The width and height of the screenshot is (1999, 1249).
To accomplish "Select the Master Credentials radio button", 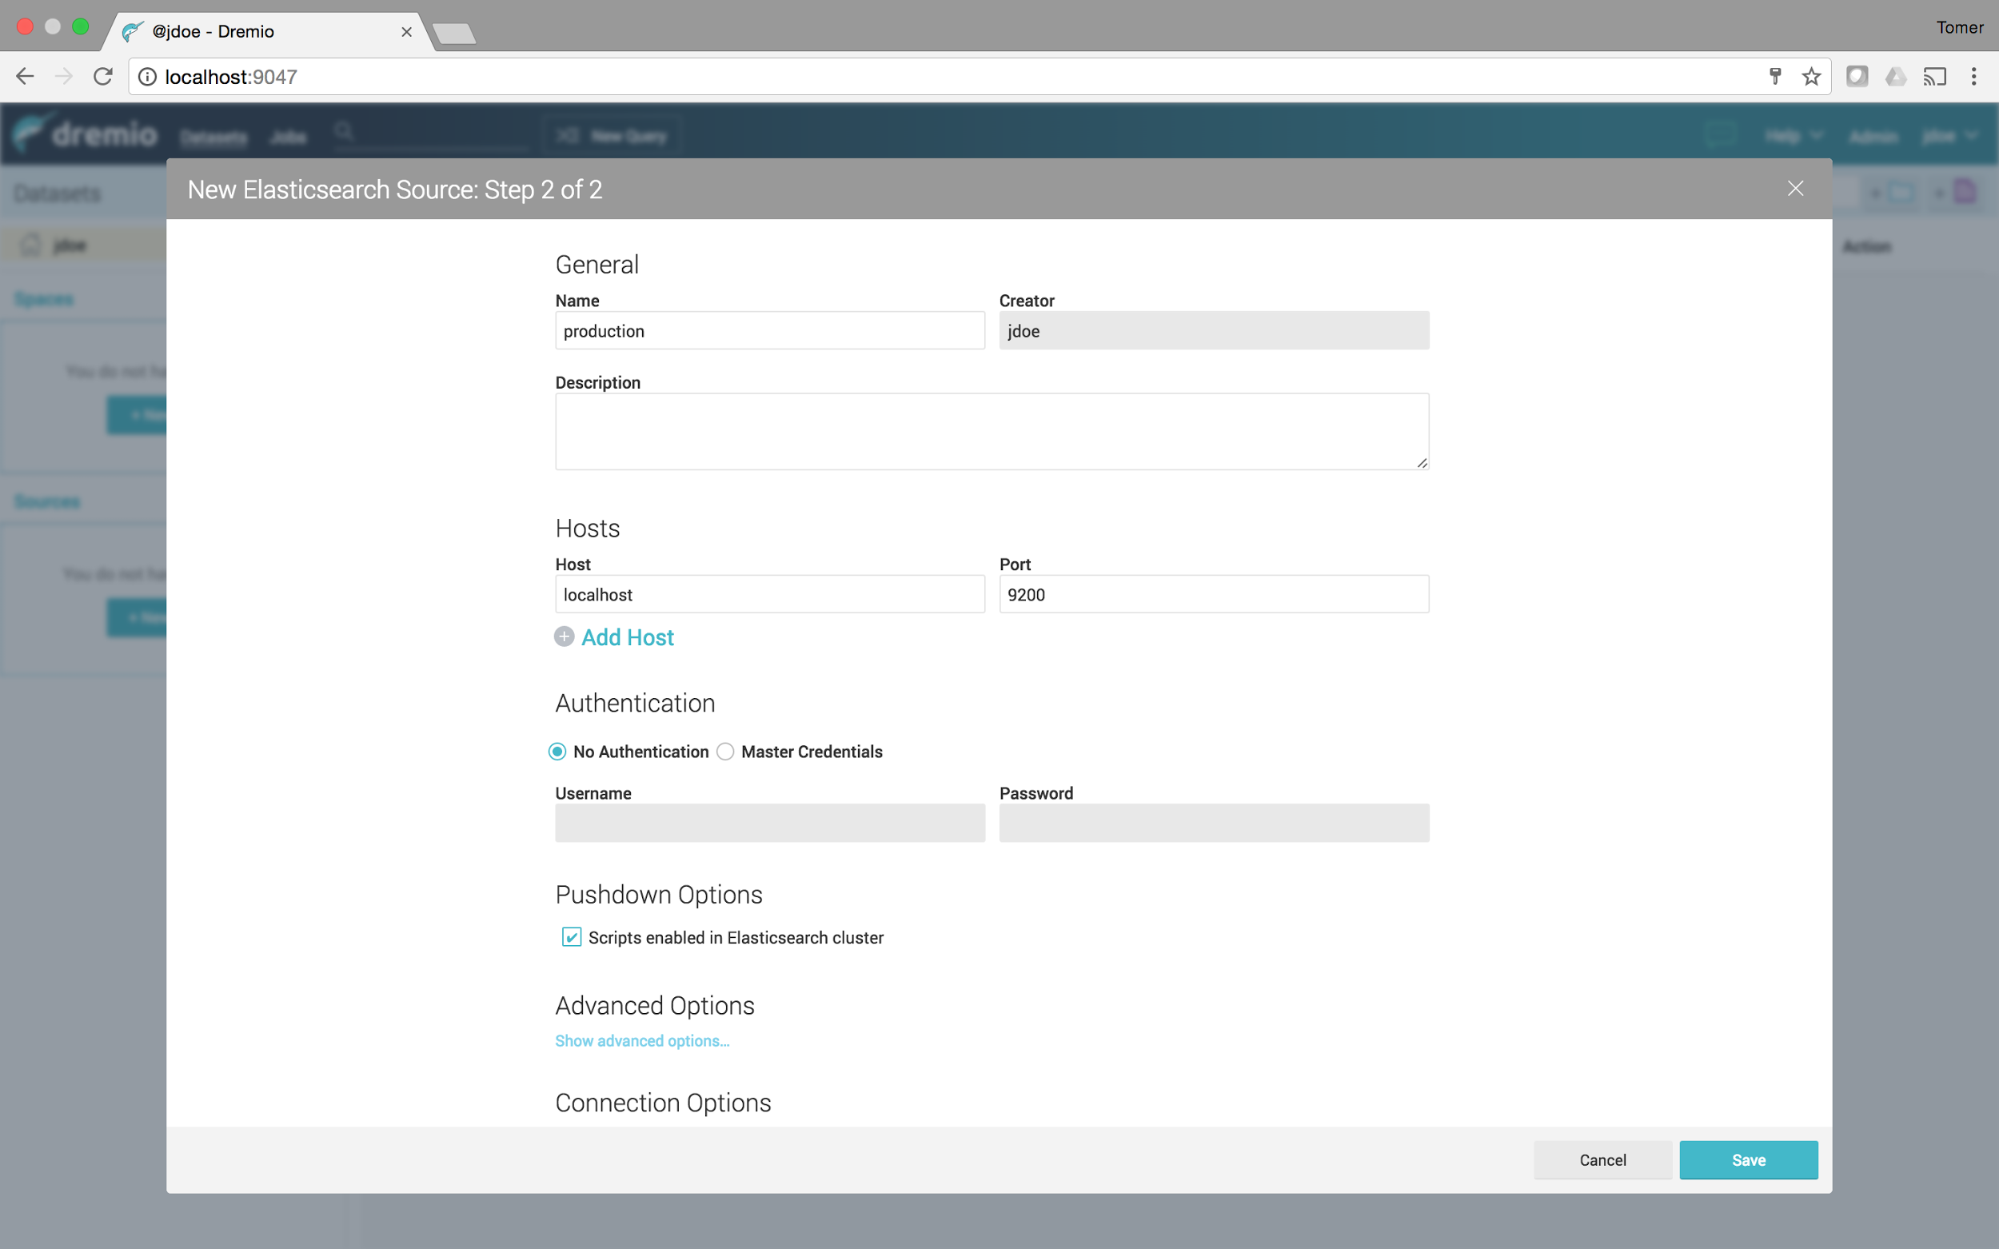I will [x=725, y=752].
